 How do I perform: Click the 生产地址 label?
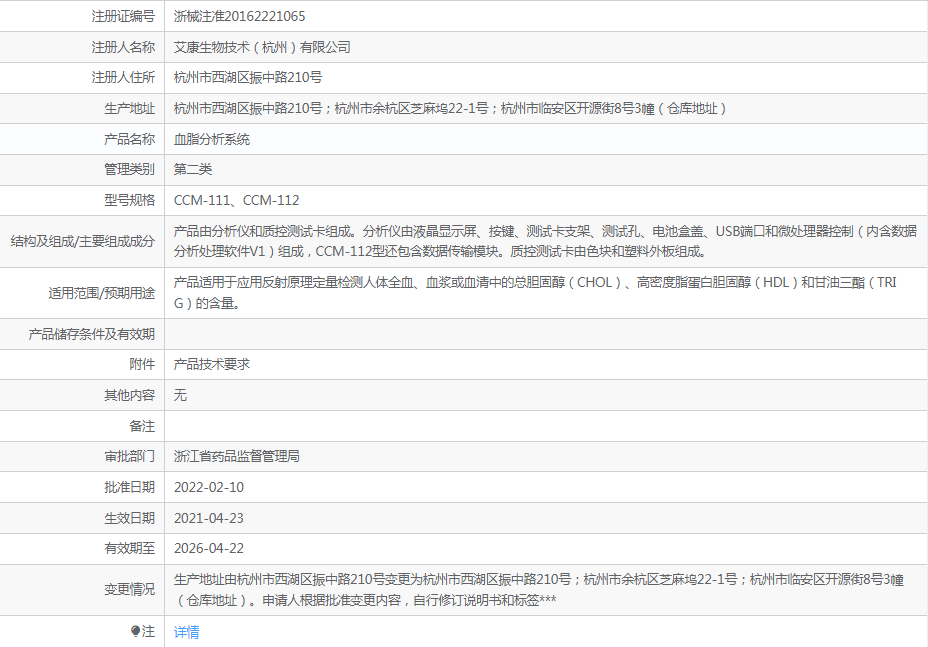pyautogui.click(x=130, y=108)
